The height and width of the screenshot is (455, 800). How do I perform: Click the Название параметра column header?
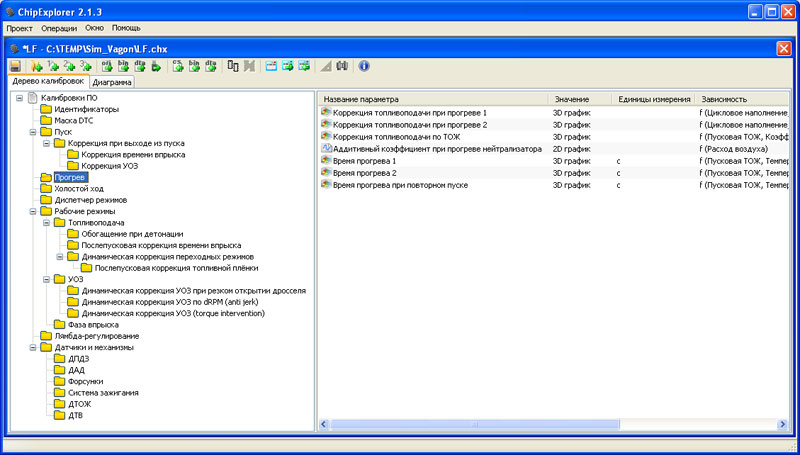point(361,100)
